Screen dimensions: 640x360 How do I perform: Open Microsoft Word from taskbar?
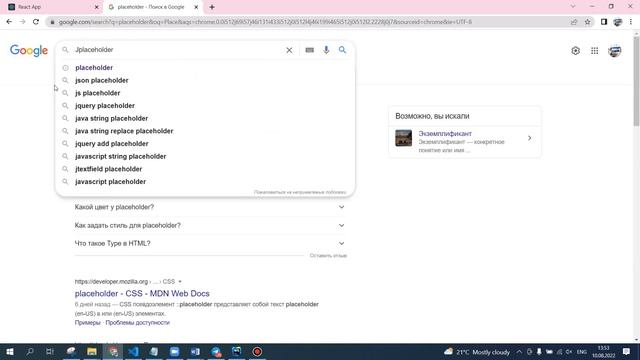[195, 351]
